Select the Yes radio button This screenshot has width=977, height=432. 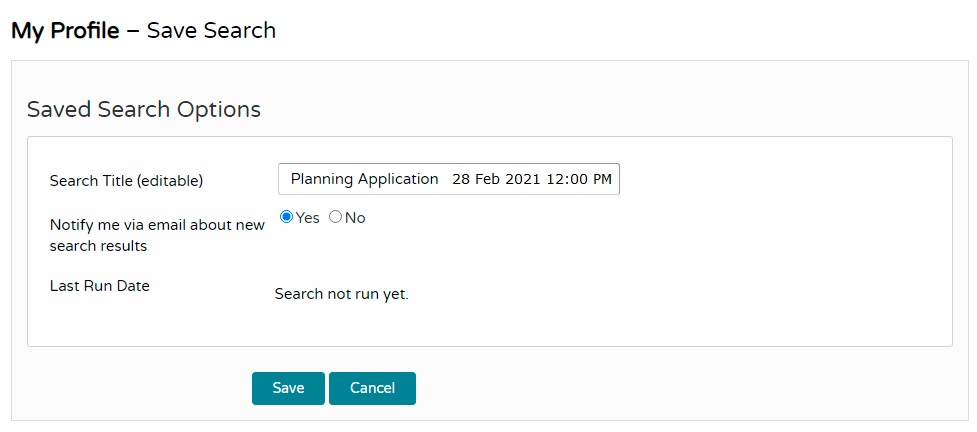tap(287, 217)
